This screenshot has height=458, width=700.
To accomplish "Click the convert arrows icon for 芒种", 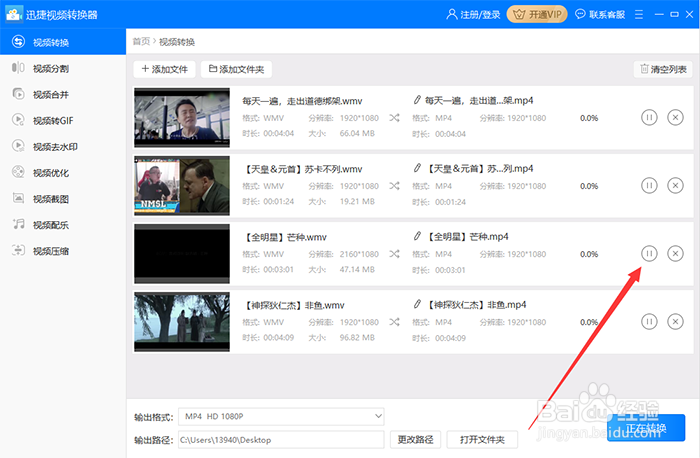I will [394, 254].
